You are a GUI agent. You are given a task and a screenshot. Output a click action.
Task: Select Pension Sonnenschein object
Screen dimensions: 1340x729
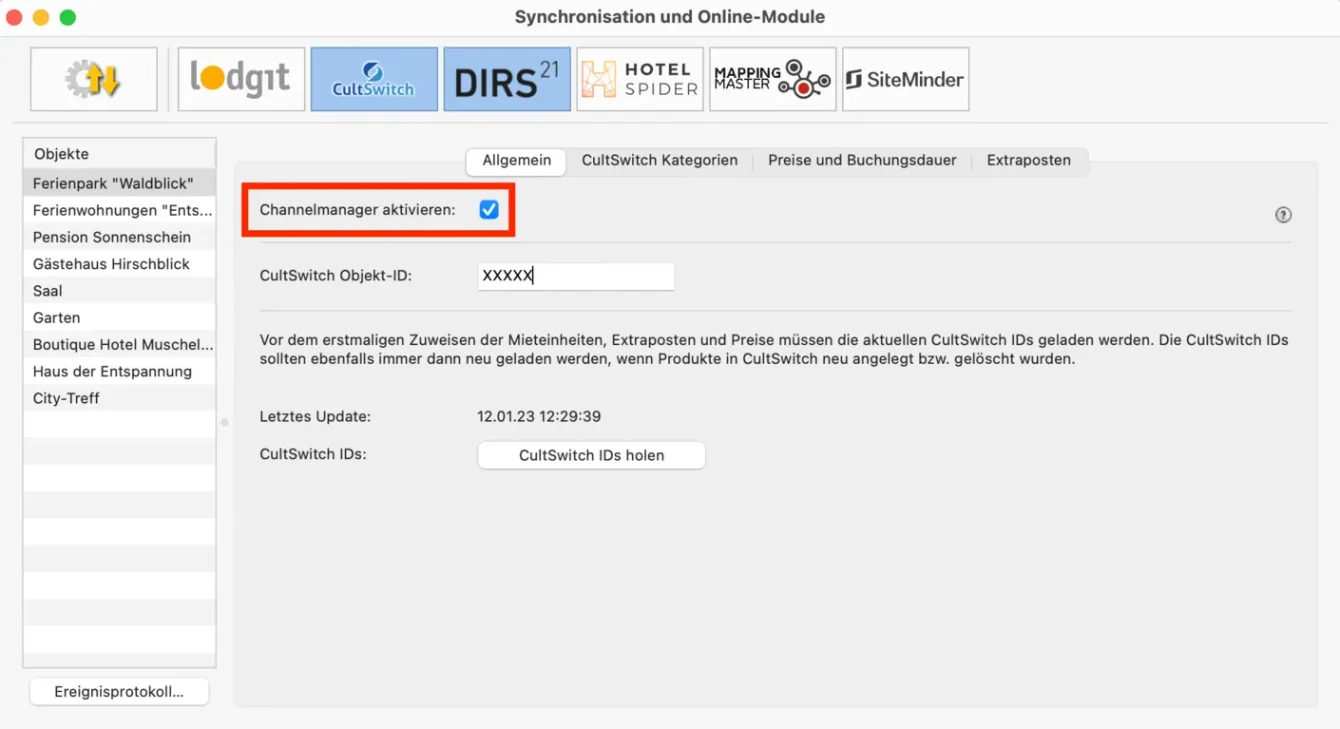coord(119,238)
